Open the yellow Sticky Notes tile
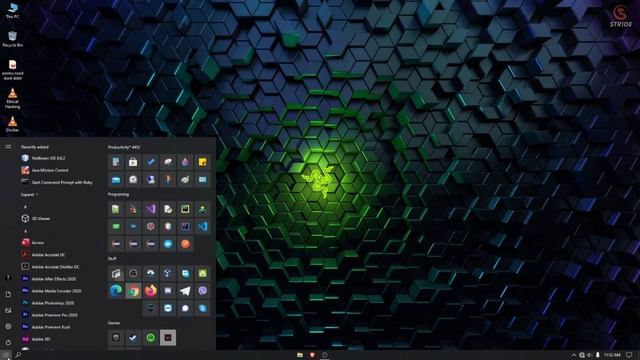 point(202,162)
